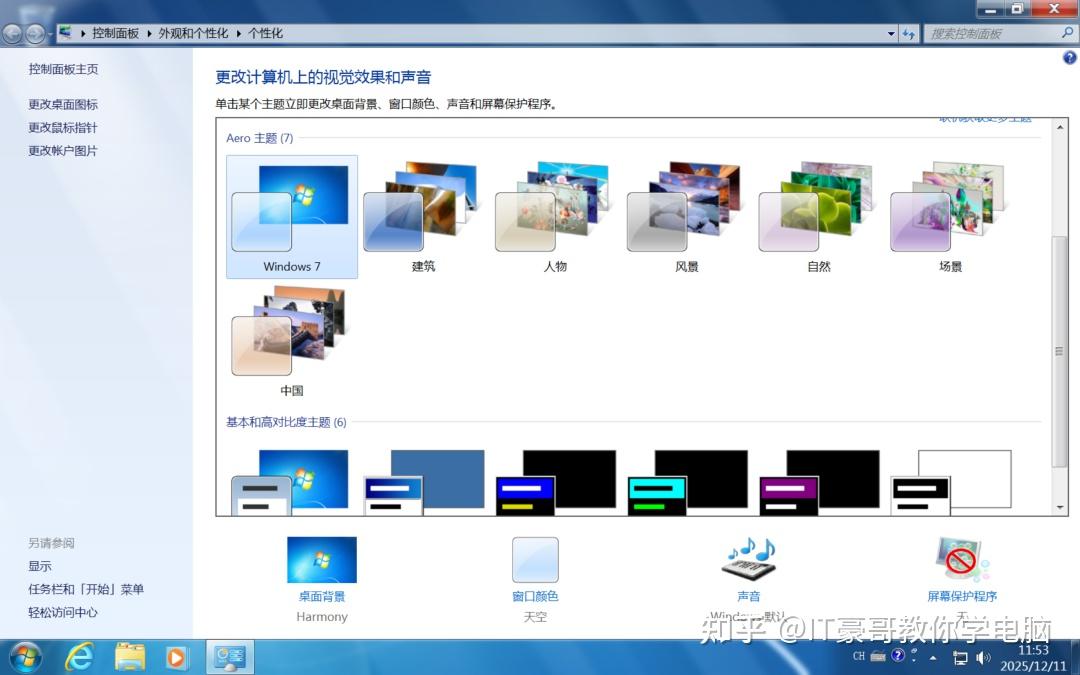Open 桌面背景 desktop background icon
The image size is (1080, 675).
pos(322,560)
